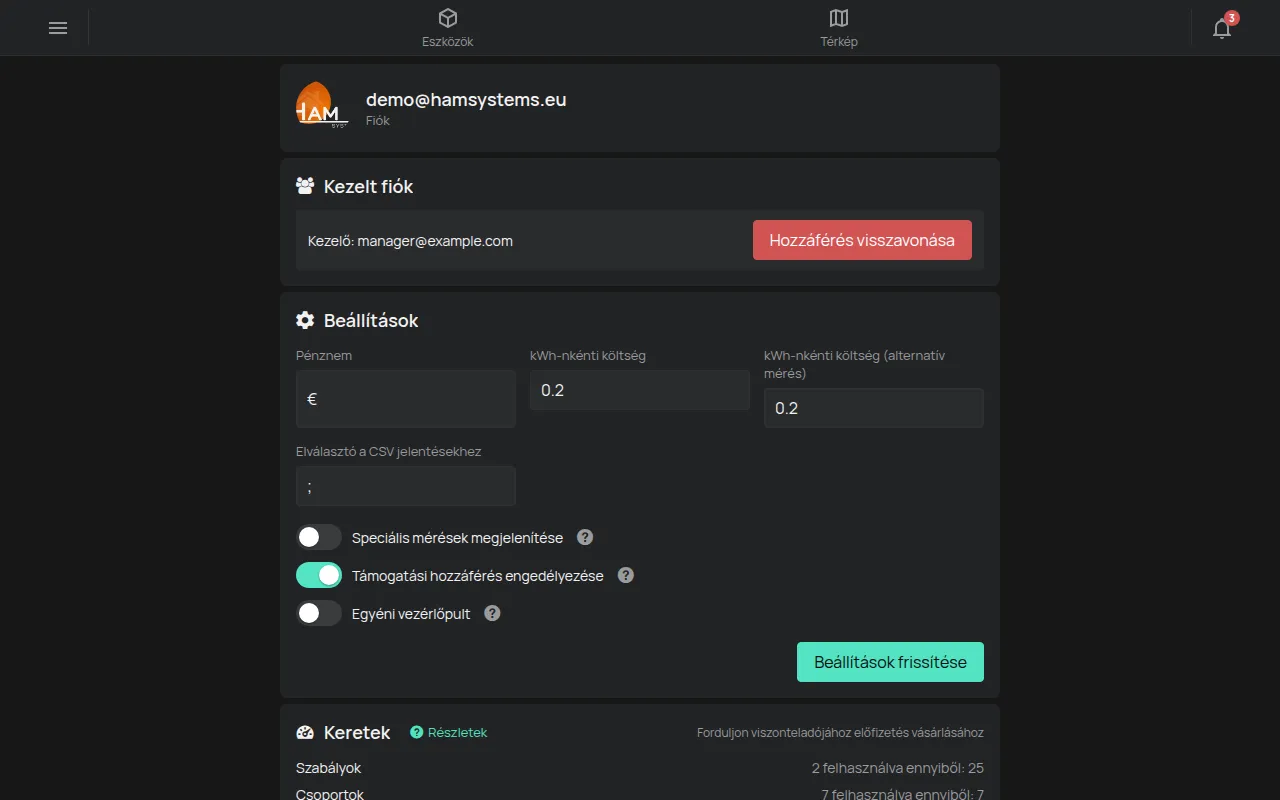Click the Pénznem currency field
Screen dimensions: 1280x800
(406, 398)
